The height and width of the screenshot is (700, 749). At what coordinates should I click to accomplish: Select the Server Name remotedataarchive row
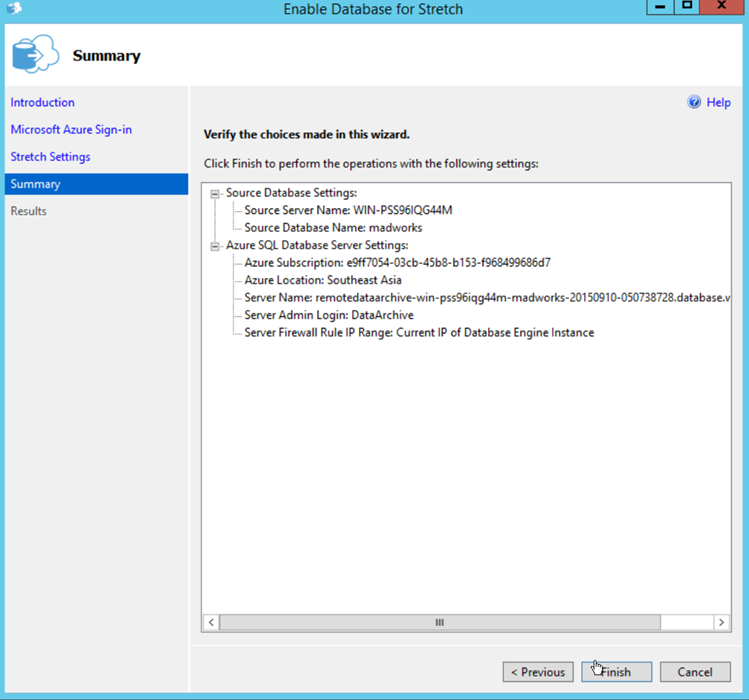click(x=487, y=298)
